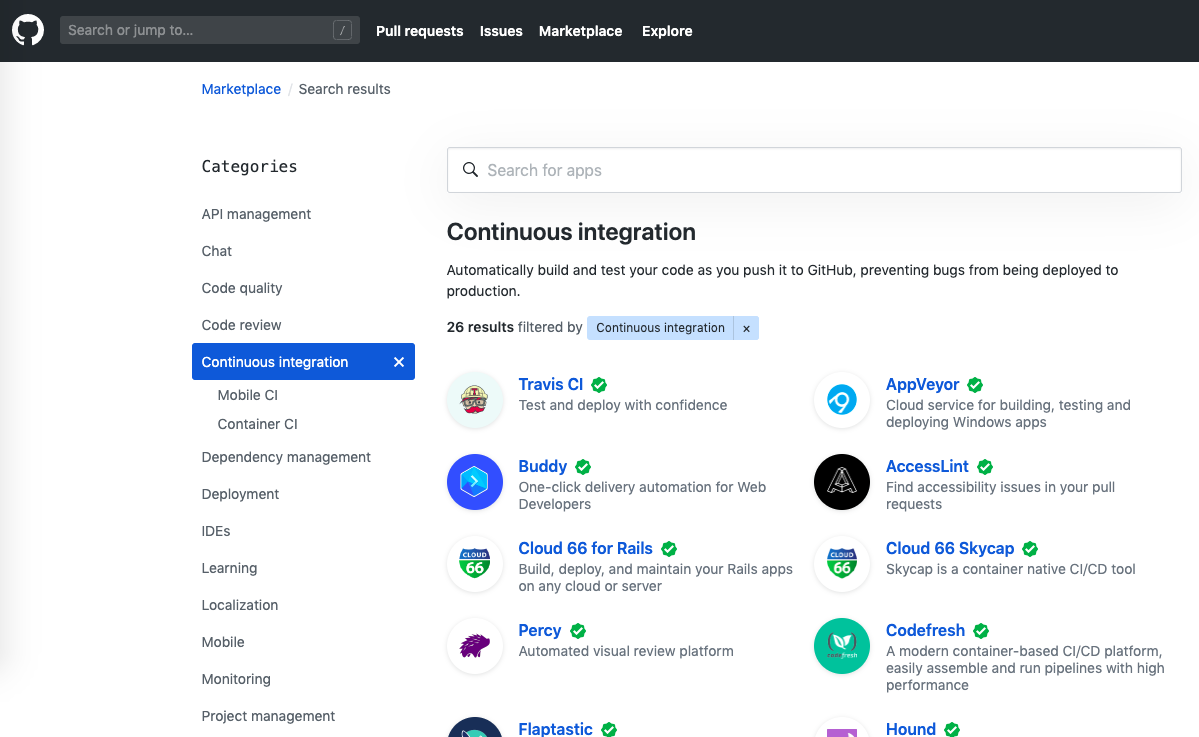Click 'Skycap is a container native CI/CD tool'

coord(1010,569)
